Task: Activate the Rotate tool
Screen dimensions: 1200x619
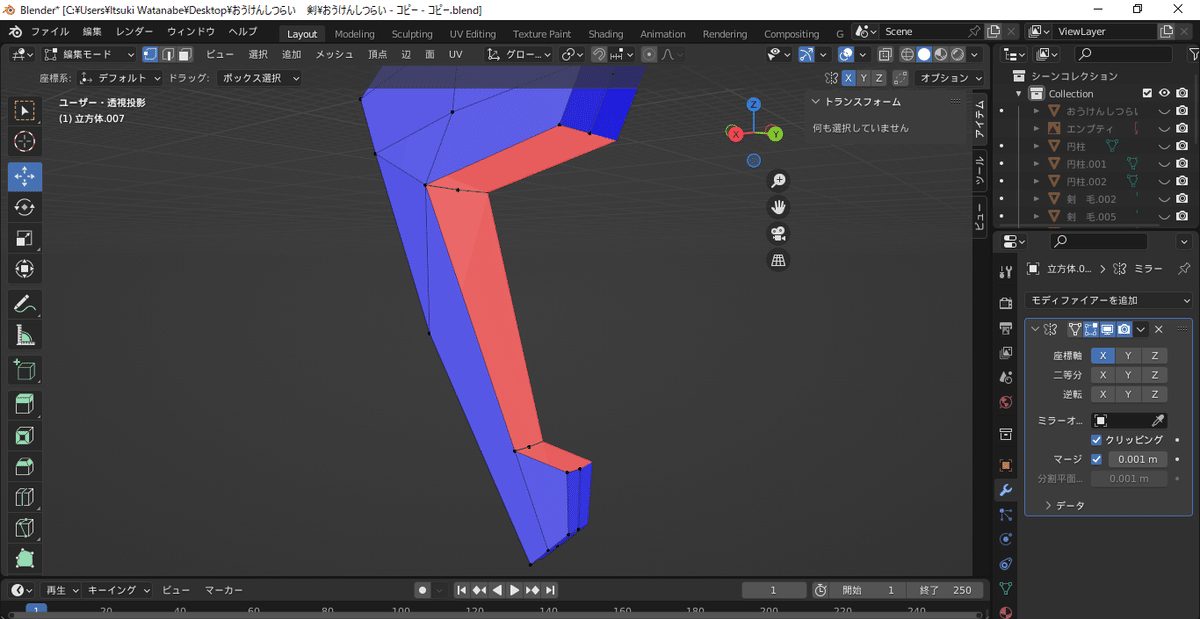Action: click(x=25, y=207)
